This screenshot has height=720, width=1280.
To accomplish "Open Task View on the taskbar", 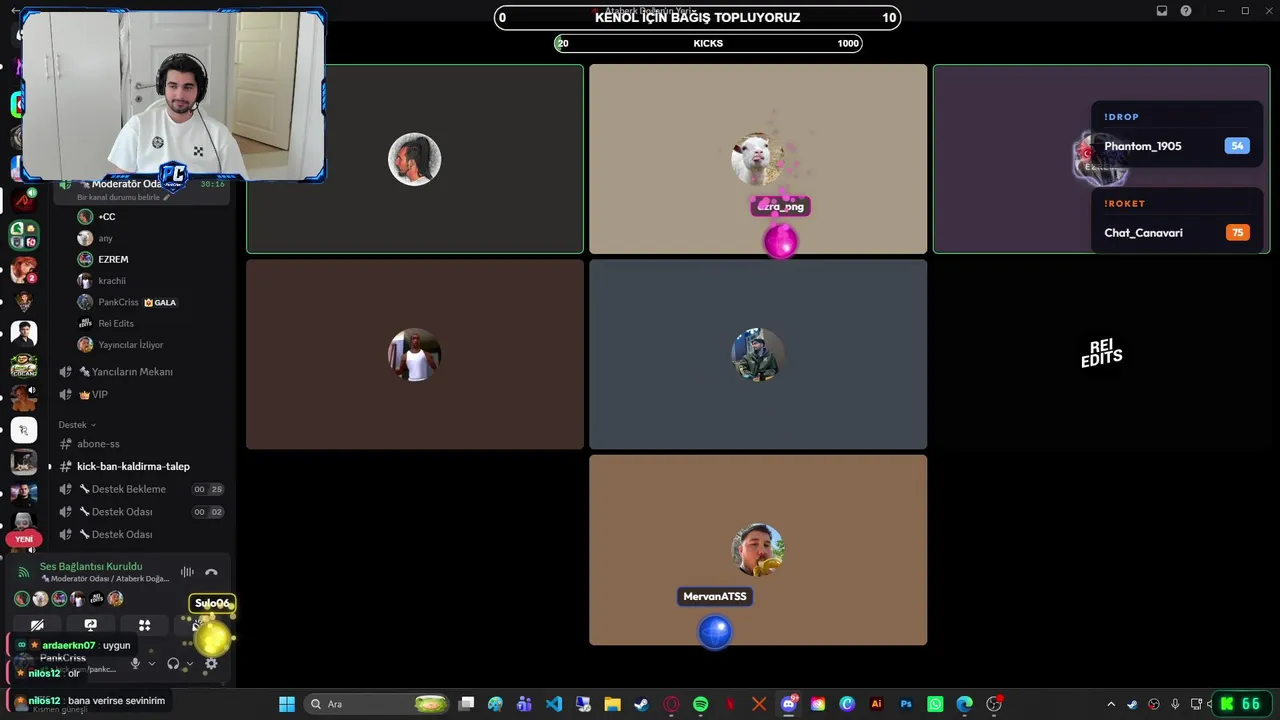I will tap(466, 704).
